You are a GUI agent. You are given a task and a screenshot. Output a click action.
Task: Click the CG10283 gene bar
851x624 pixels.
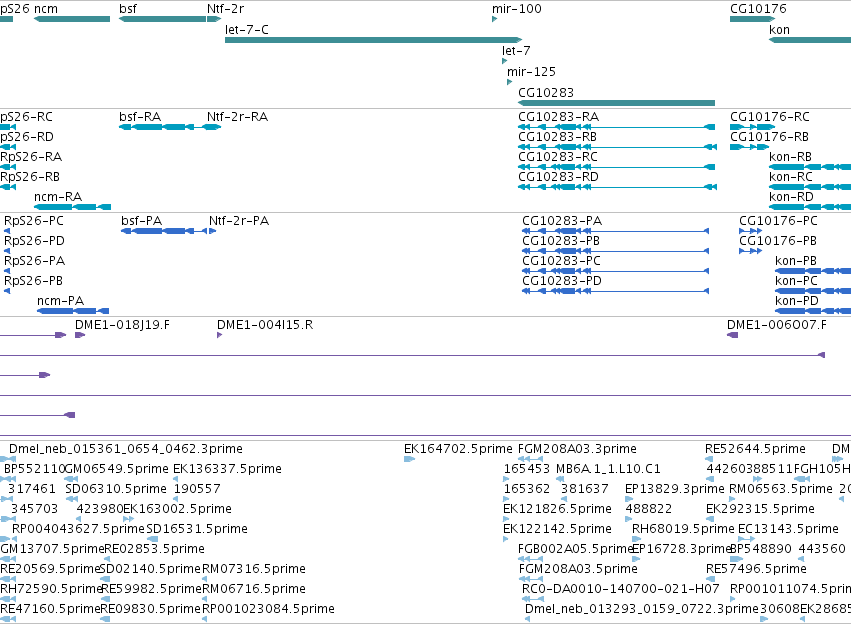(617, 103)
